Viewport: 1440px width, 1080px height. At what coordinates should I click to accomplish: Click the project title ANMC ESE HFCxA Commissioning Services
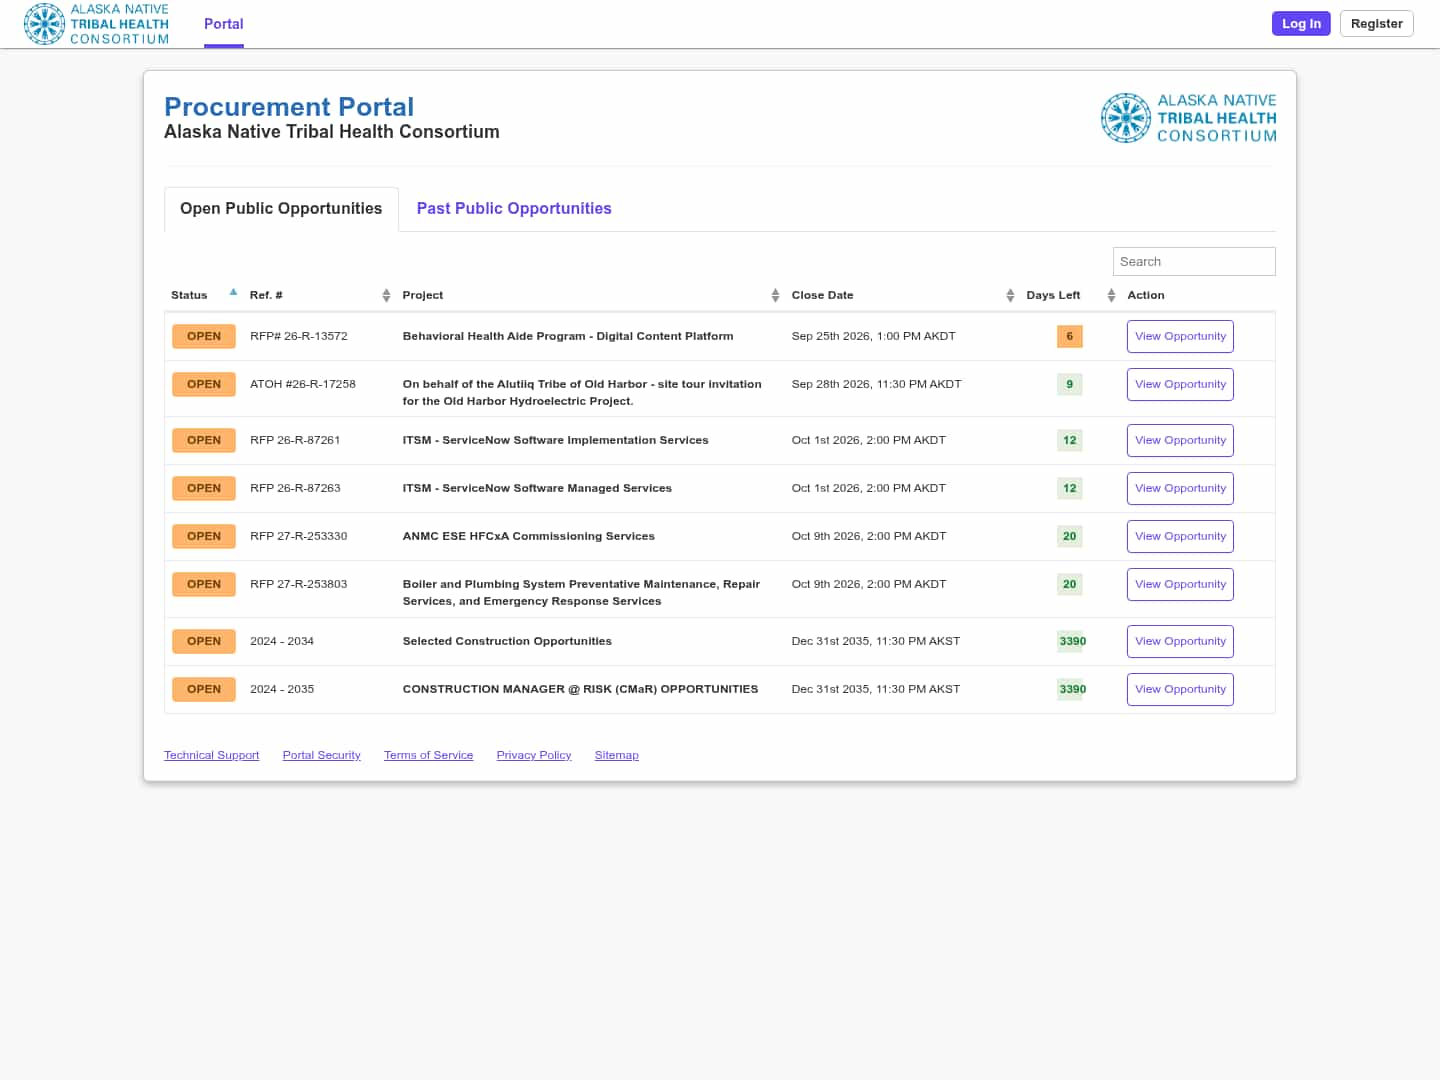point(529,536)
